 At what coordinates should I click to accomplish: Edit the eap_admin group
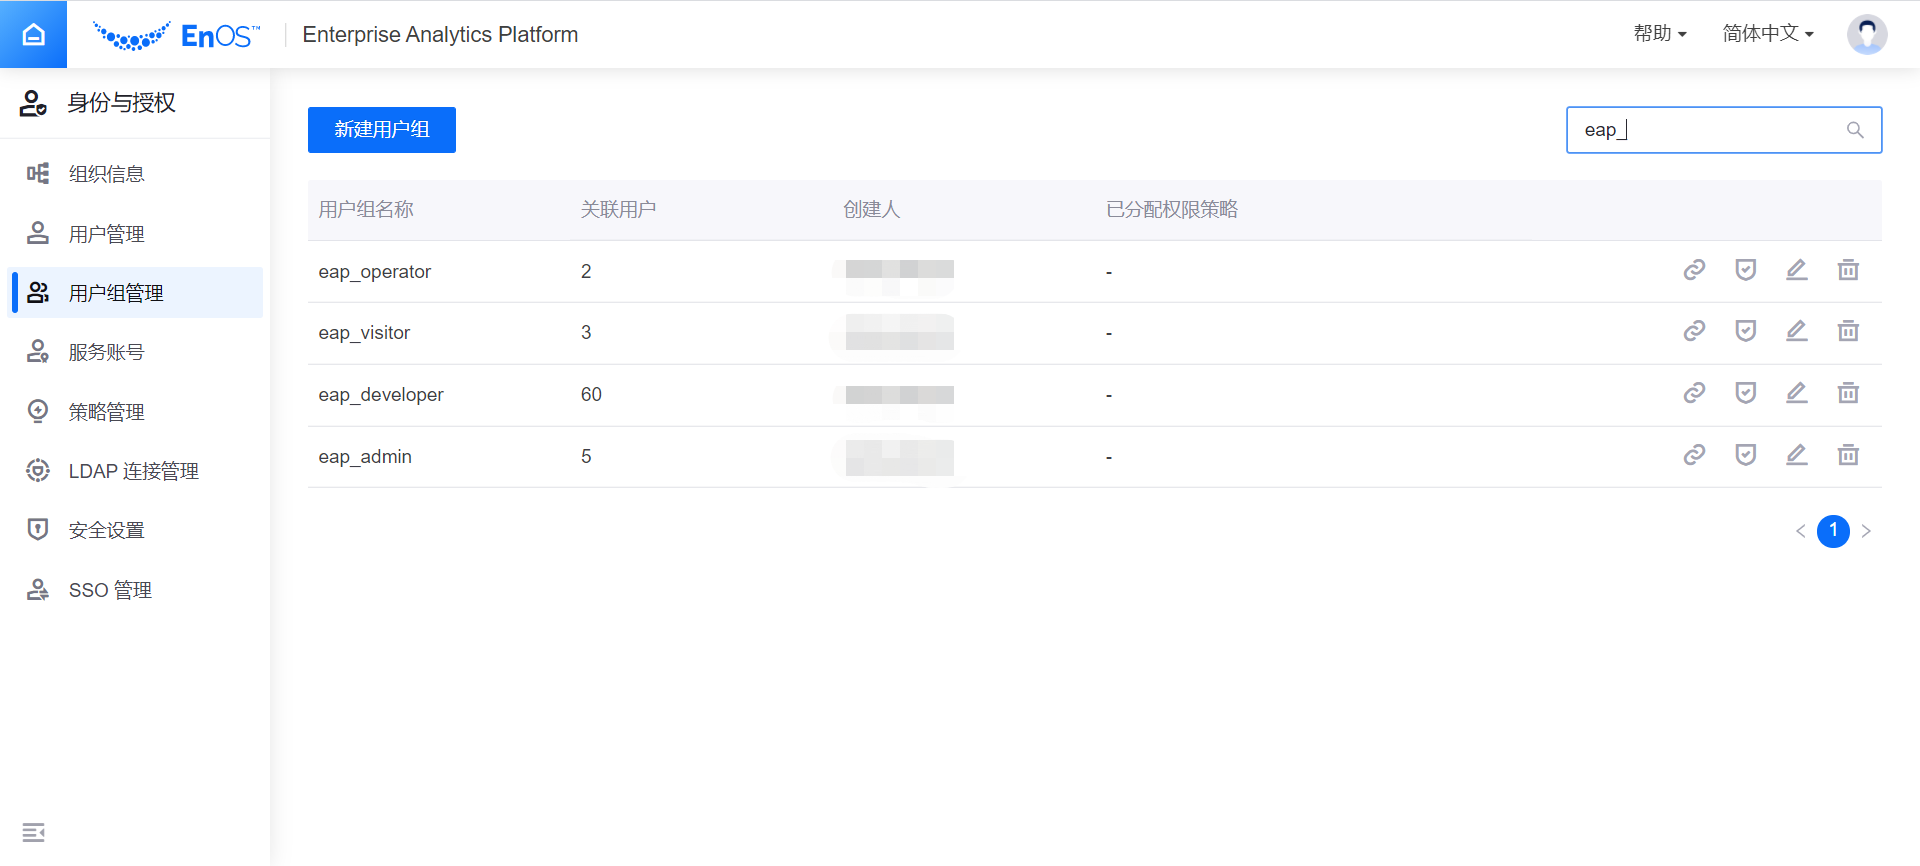(1797, 455)
